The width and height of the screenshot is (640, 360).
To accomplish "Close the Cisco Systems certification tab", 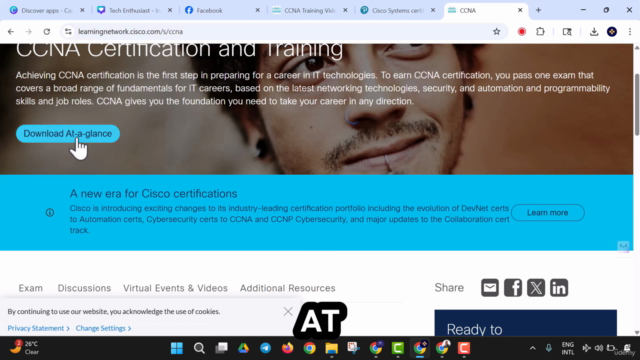I will [433, 10].
